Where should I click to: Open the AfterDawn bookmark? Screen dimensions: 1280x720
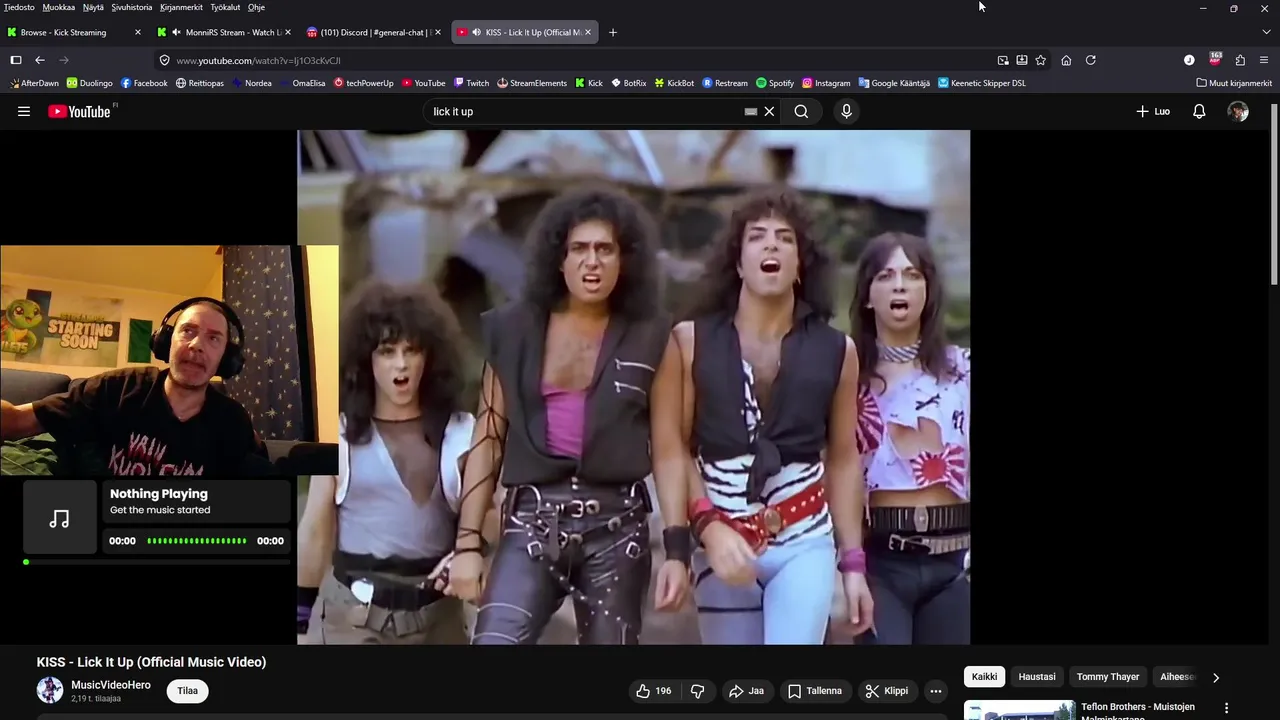pos(34,83)
